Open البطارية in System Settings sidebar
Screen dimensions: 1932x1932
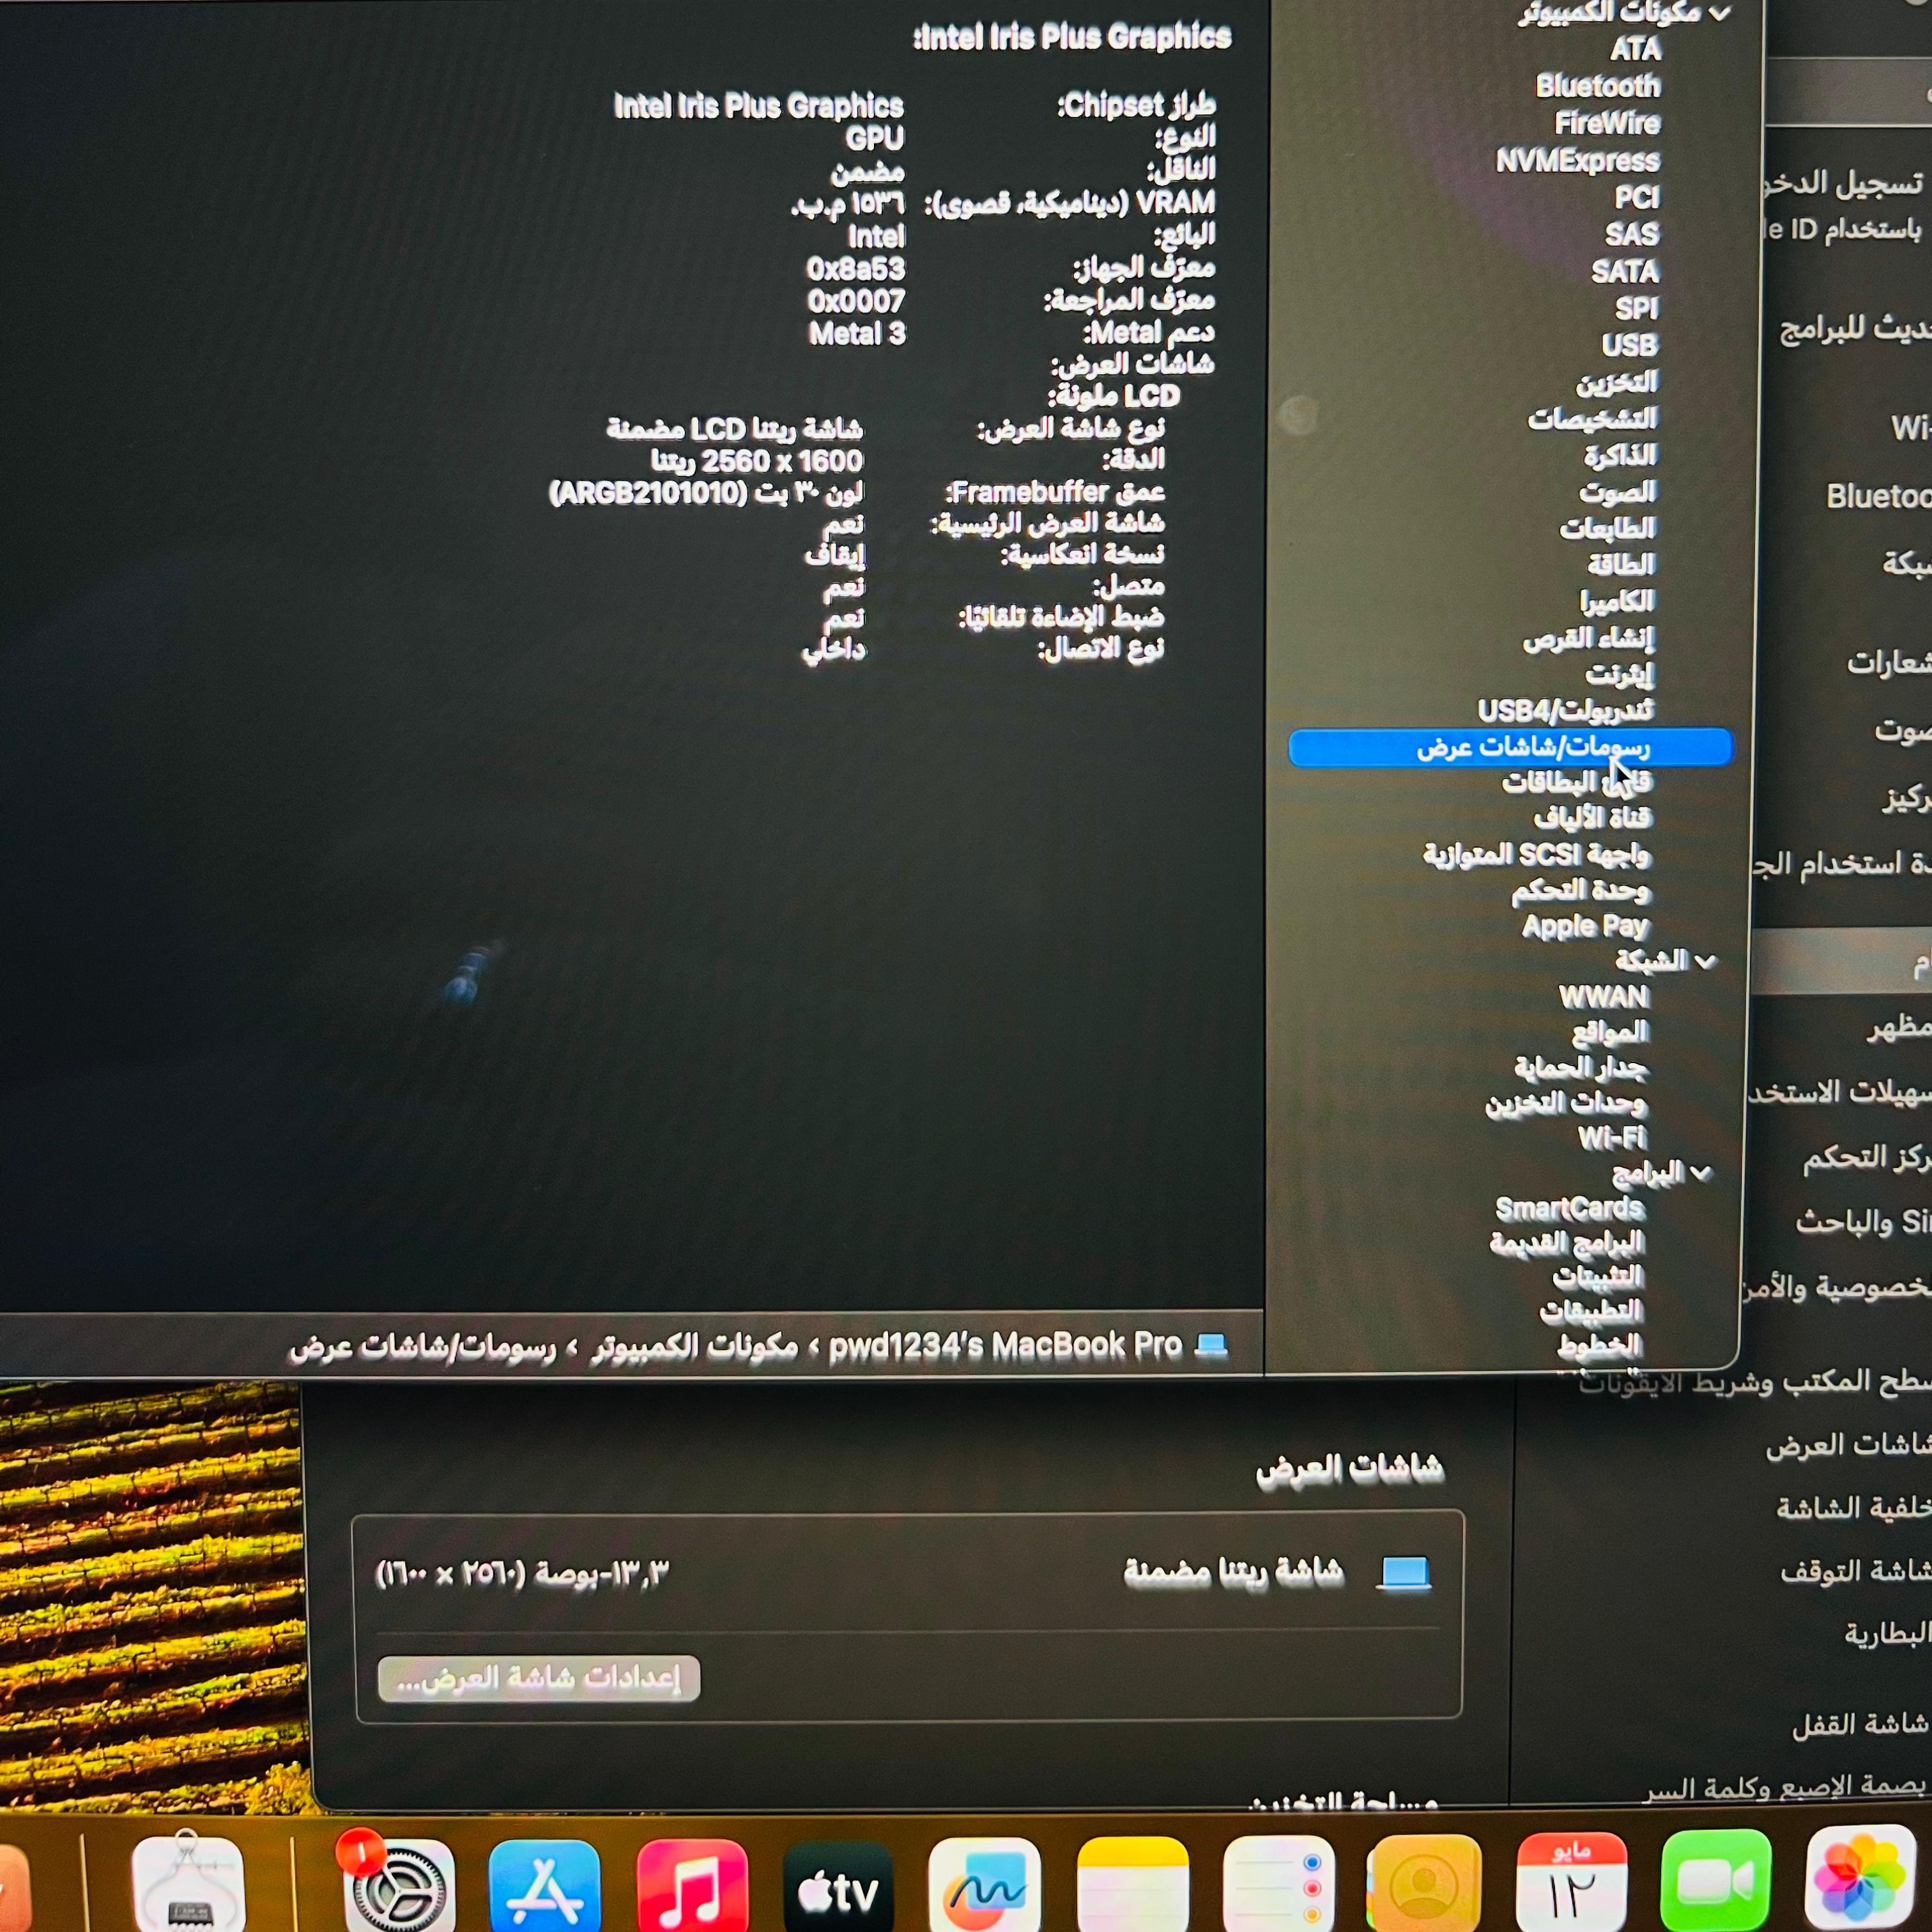(1888, 1634)
